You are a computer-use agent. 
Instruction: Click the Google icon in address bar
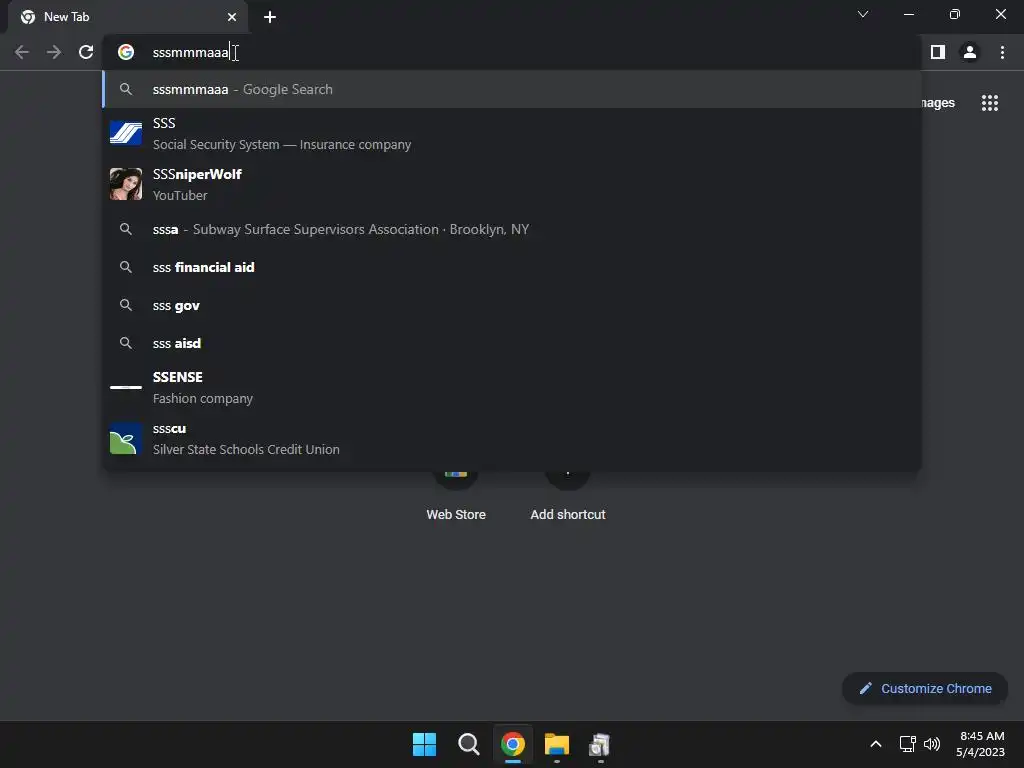(126, 52)
